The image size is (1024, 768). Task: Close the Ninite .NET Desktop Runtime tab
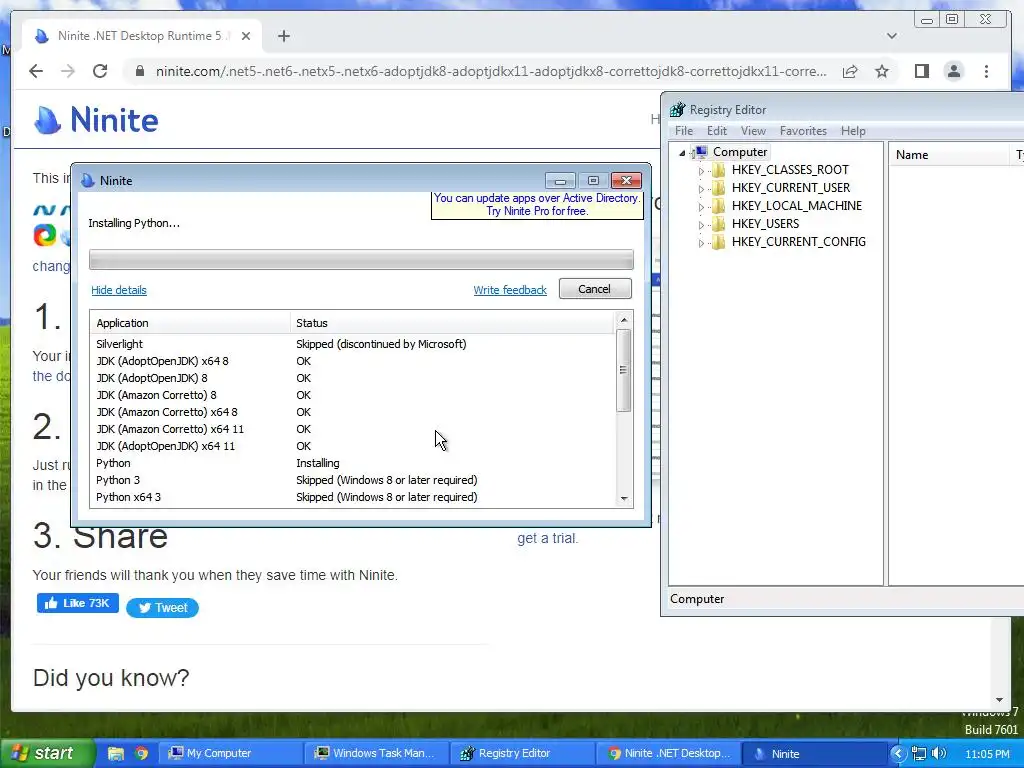246,36
